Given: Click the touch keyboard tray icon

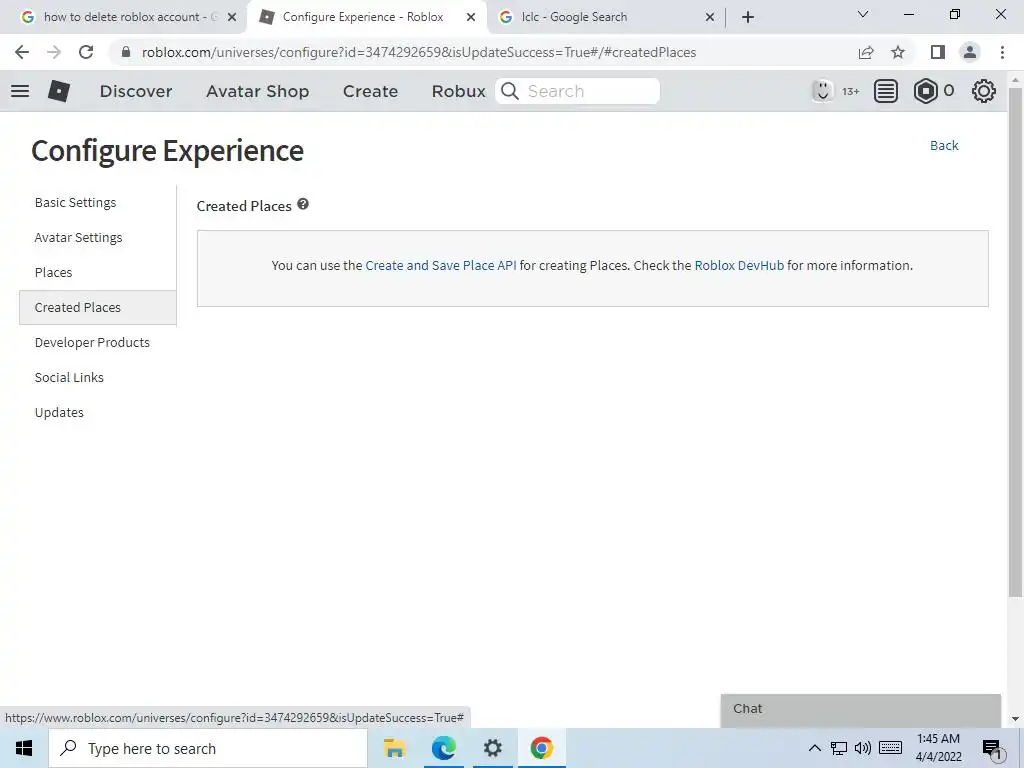Looking at the screenshot, I should (x=890, y=748).
